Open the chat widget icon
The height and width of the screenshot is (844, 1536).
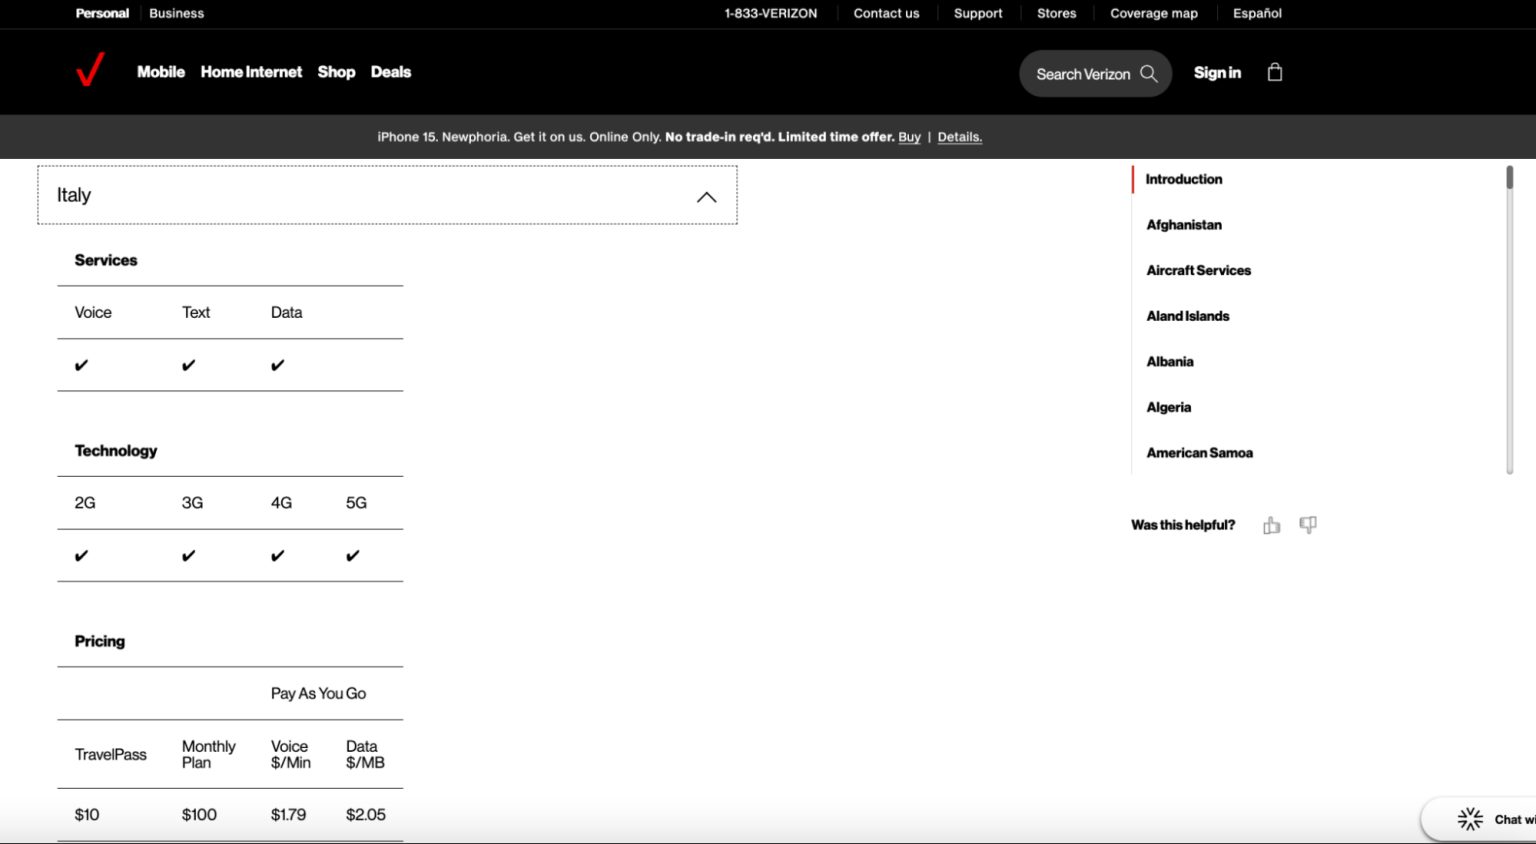tap(1470, 819)
